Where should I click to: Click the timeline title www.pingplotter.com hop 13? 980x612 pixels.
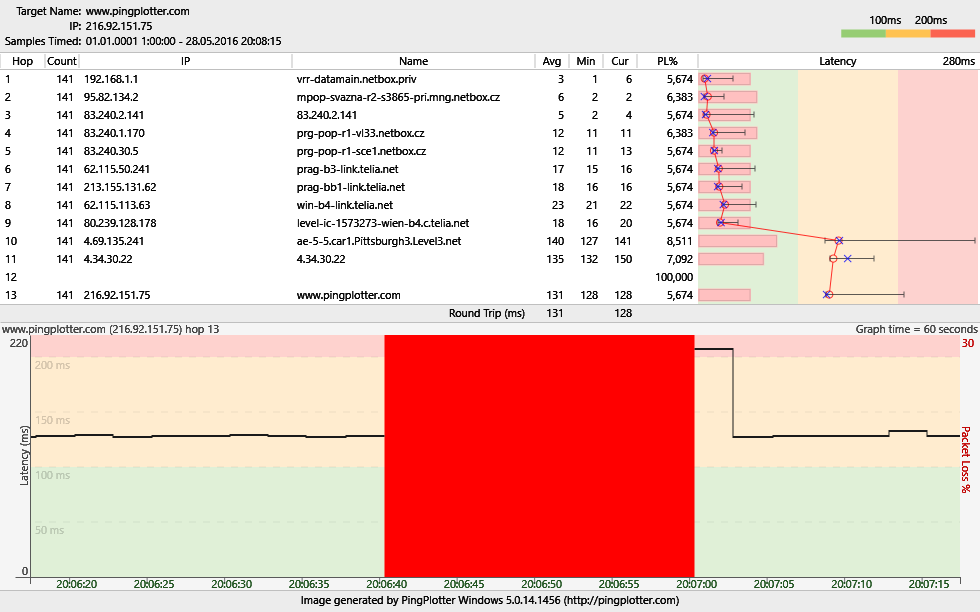tap(111, 329)
